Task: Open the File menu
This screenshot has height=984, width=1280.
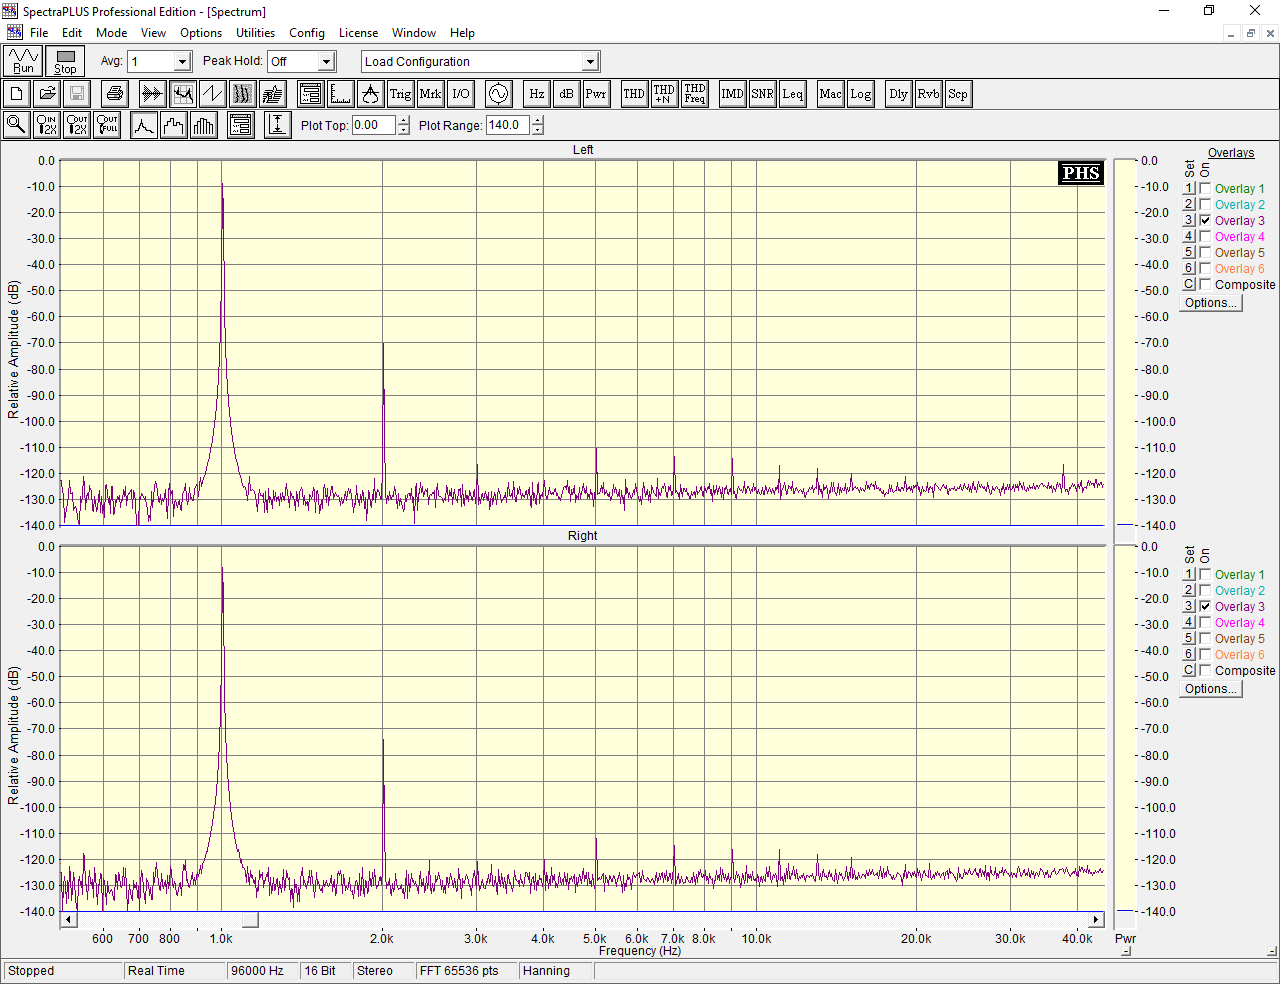Action: 39,33
